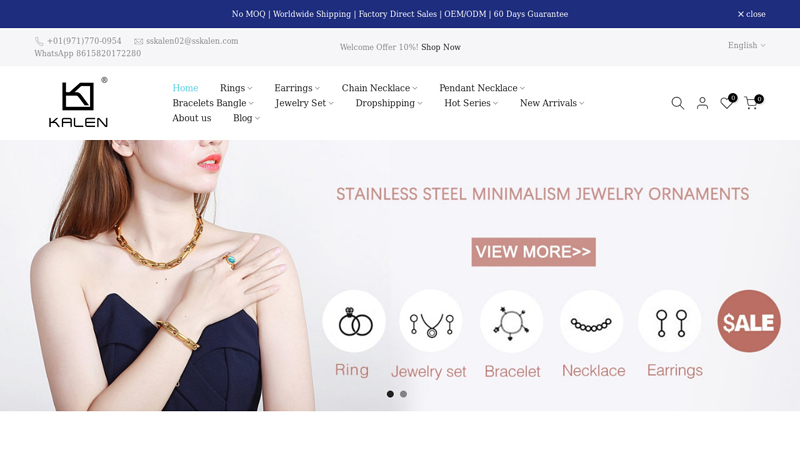
Task: Click the red SALE badge
Action: click(748, 321)
